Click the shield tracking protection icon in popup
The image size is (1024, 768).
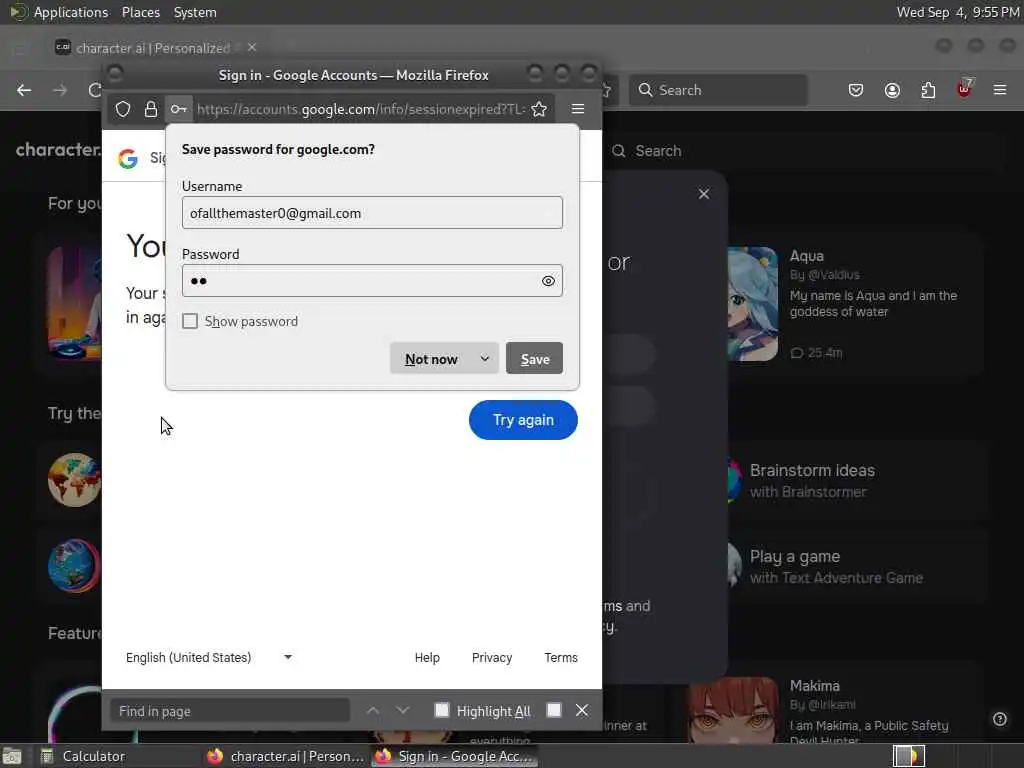pyautogui.click(x=123, y=109)
